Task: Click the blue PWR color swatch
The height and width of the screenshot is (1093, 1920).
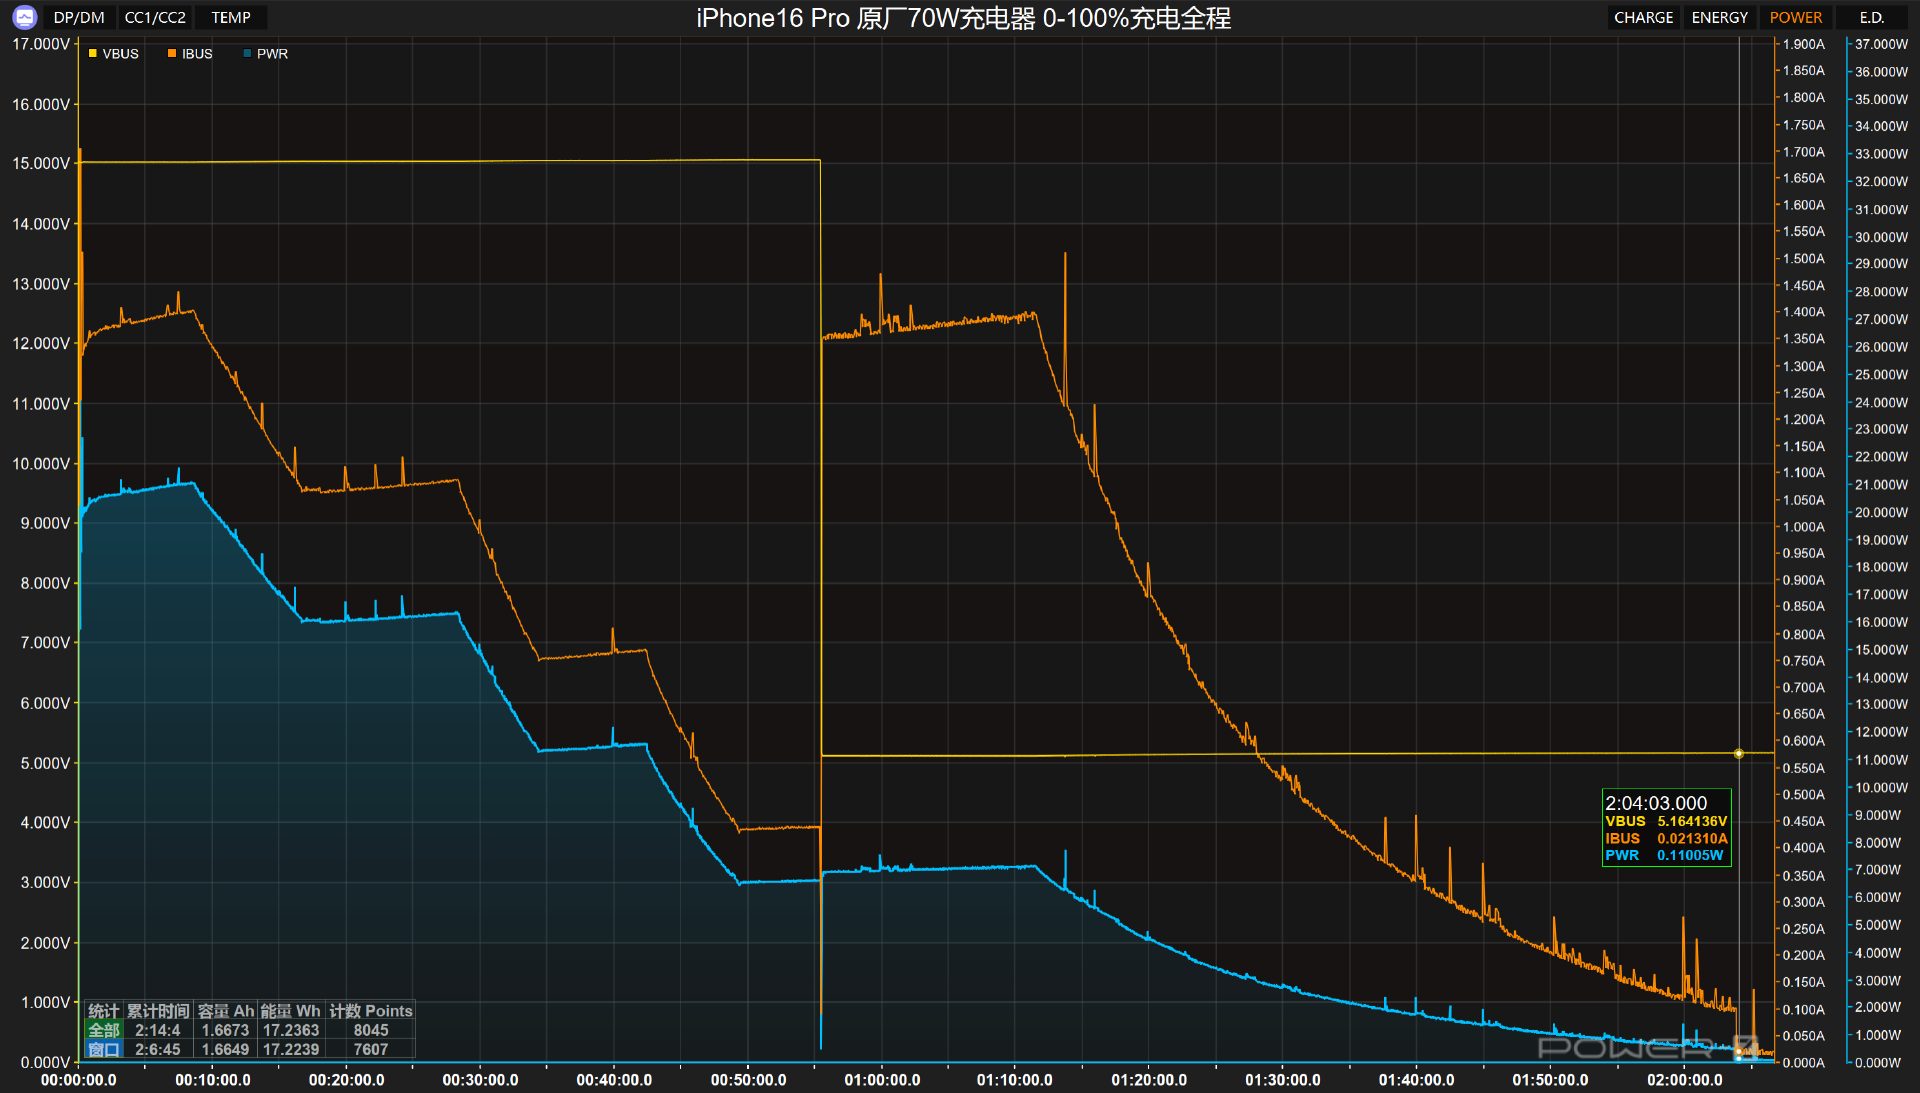Action: 247,54
